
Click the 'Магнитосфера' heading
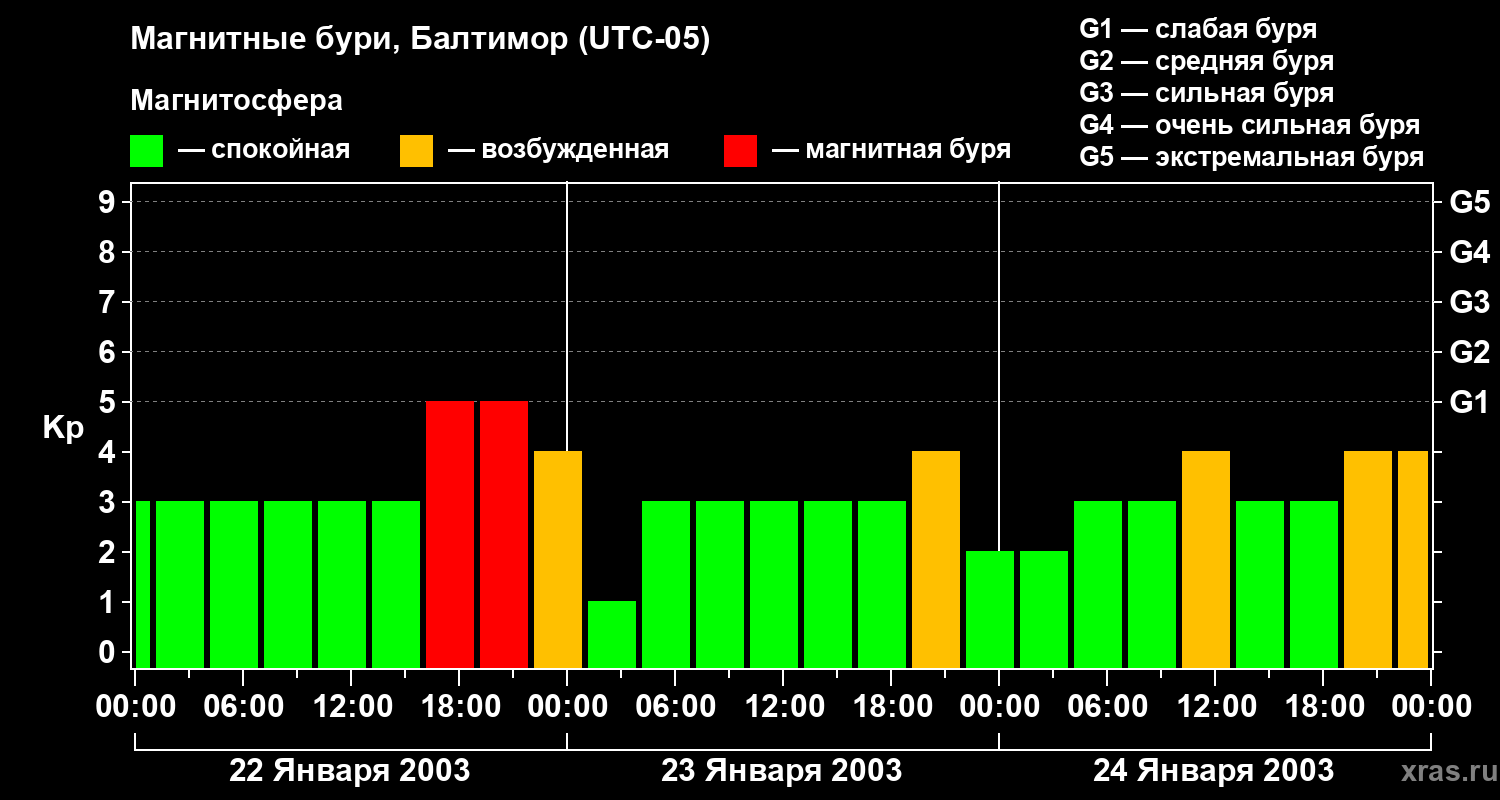(x=236, y=101)
